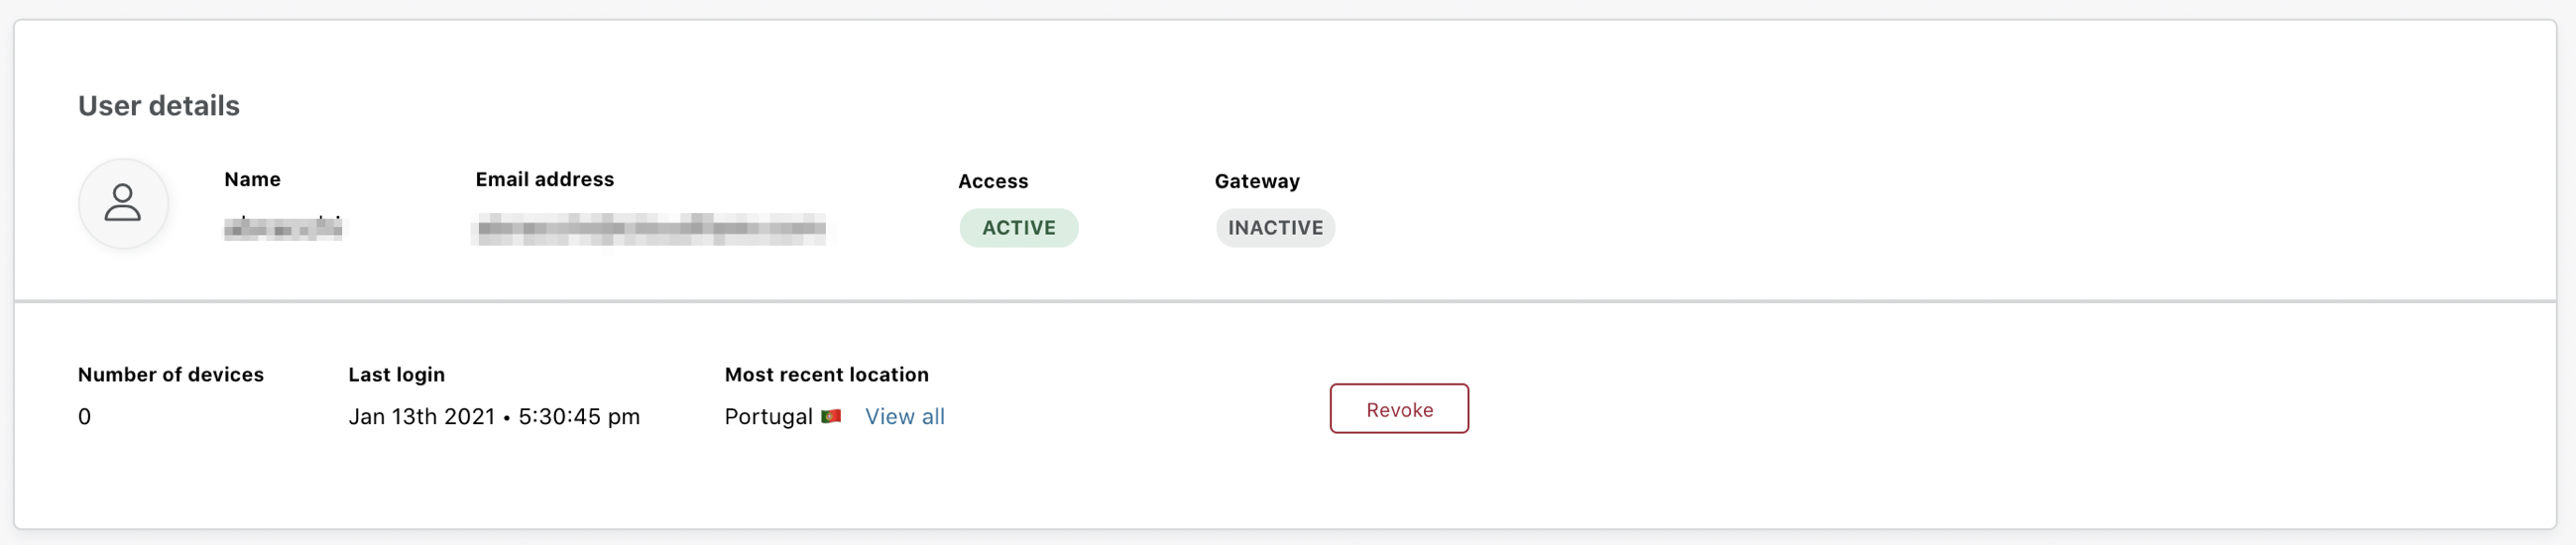Click the Jan 13th 2021 login date
The image size is (2576, 545).
click(421, 417)
